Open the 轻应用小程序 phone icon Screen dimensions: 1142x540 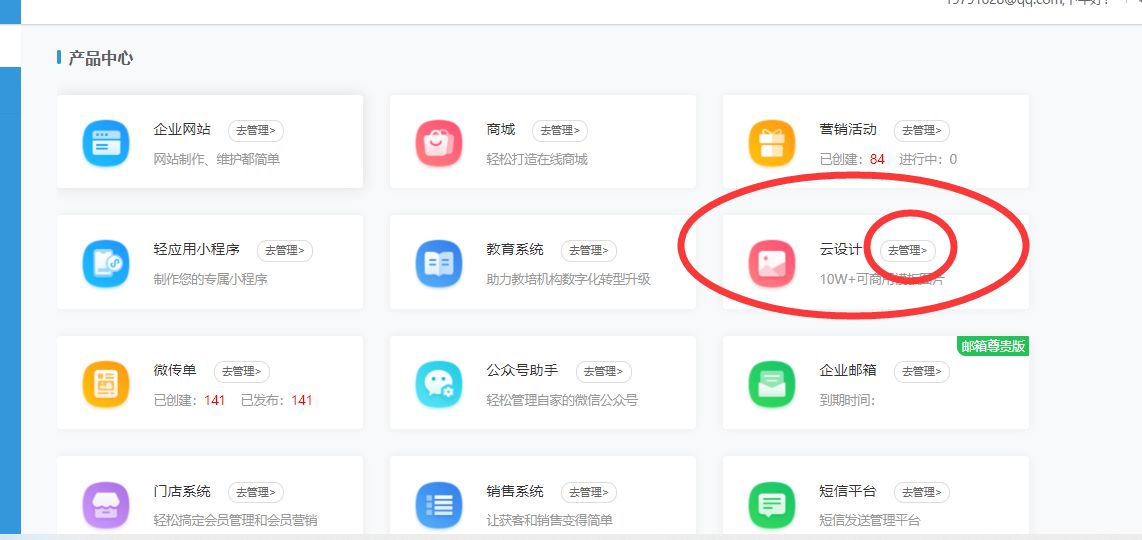[106, 263]
